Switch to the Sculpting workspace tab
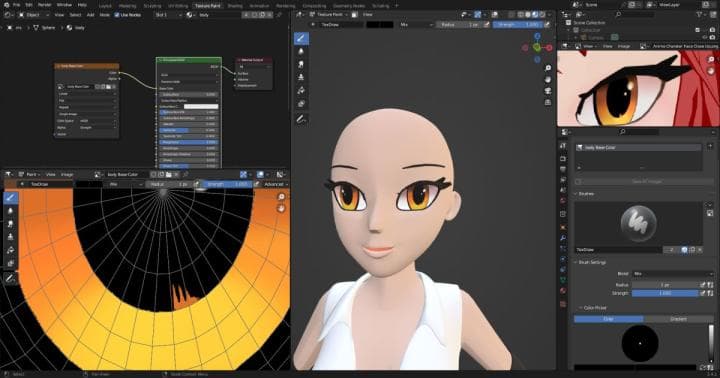The width and height of the screenshot is (720, 378). [x=152, y=6]
